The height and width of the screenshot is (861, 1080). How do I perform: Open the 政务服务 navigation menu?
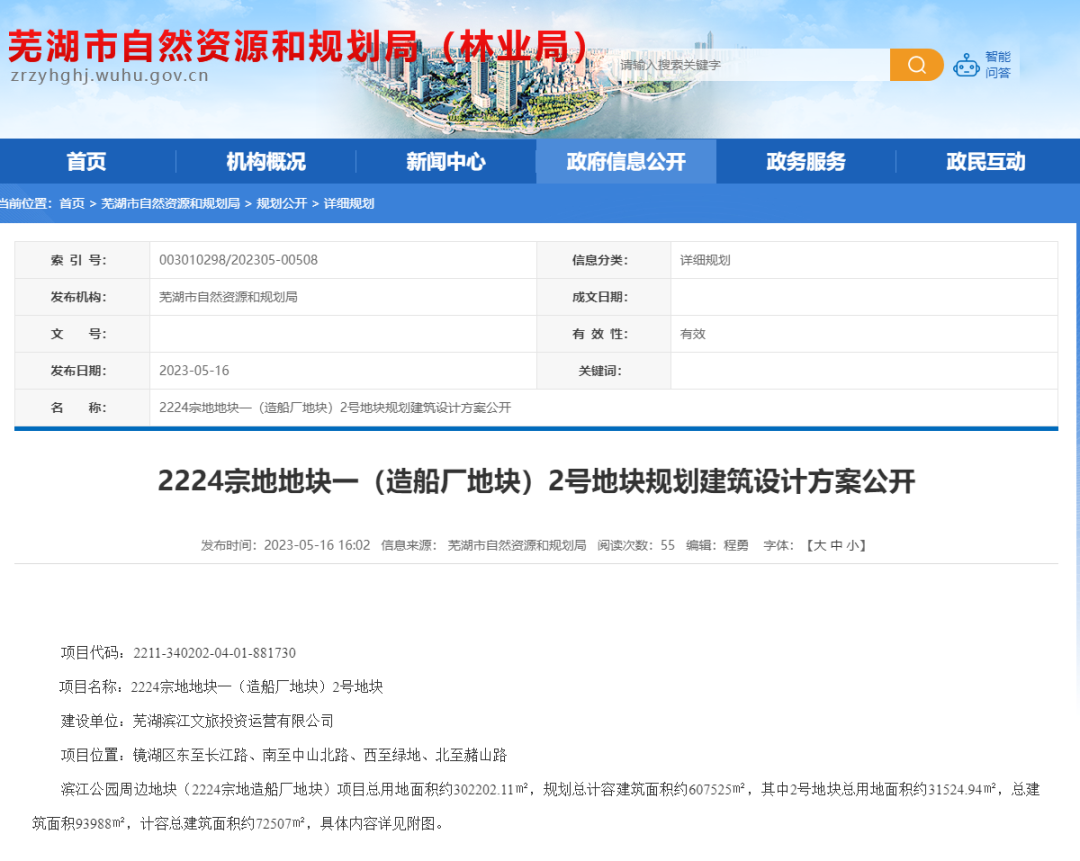click(806, 161)
